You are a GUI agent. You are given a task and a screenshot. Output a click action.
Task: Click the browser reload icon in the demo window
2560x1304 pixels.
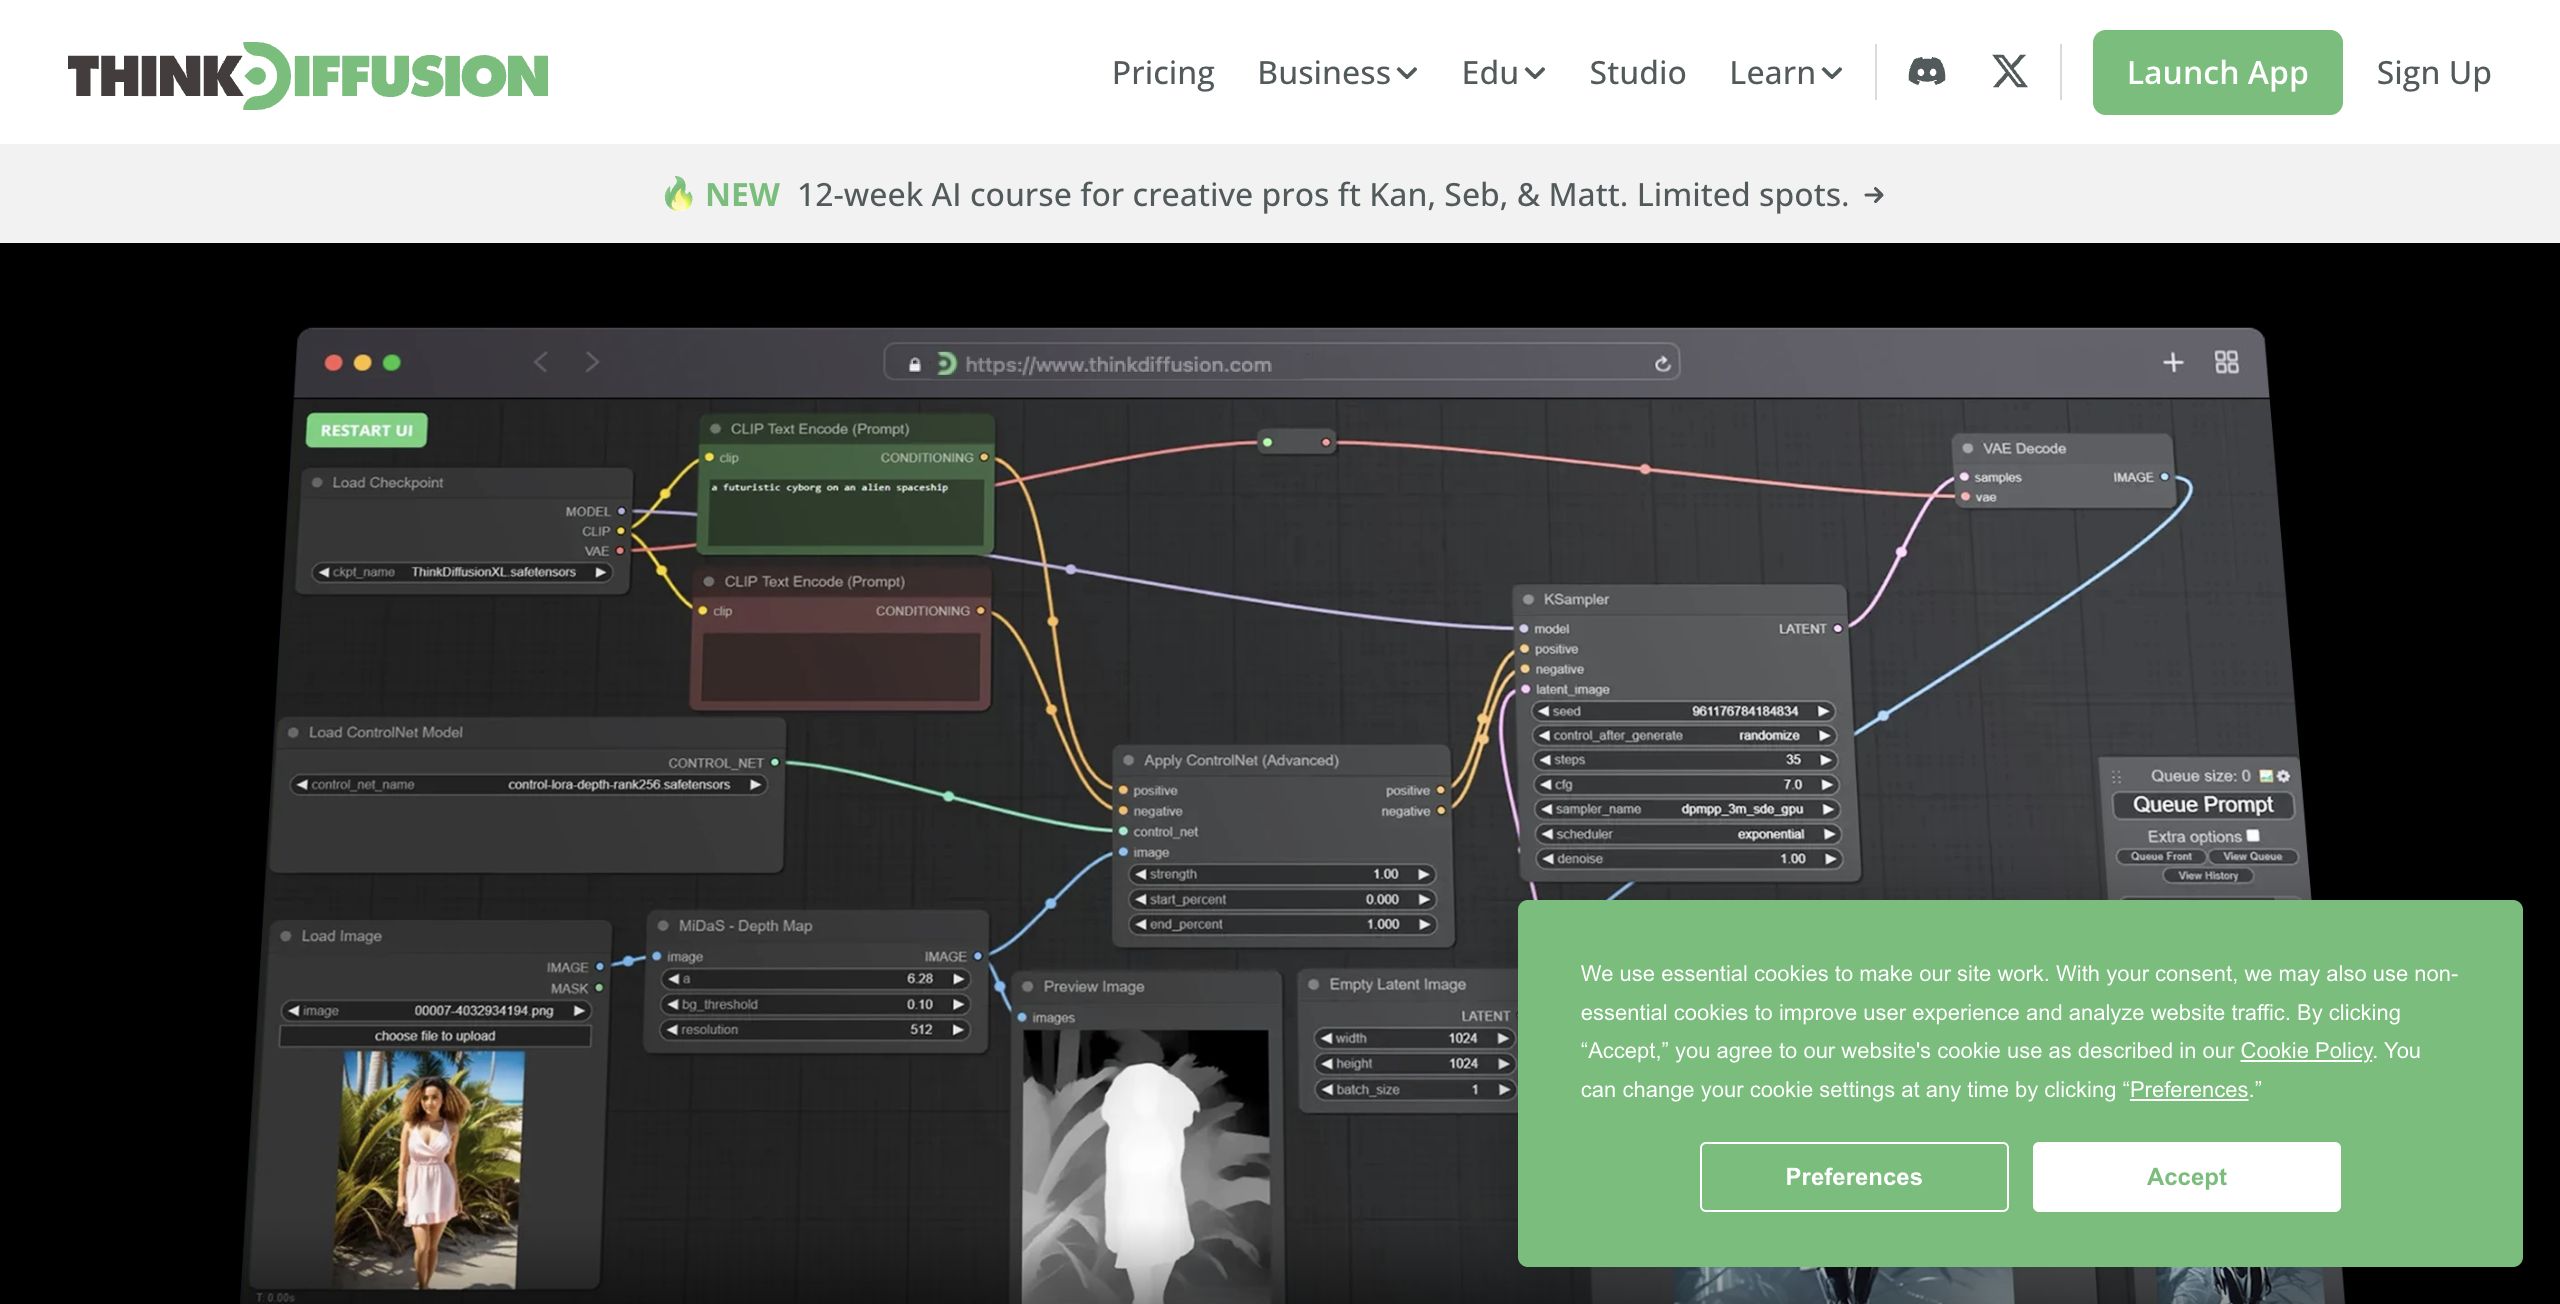1662,364
